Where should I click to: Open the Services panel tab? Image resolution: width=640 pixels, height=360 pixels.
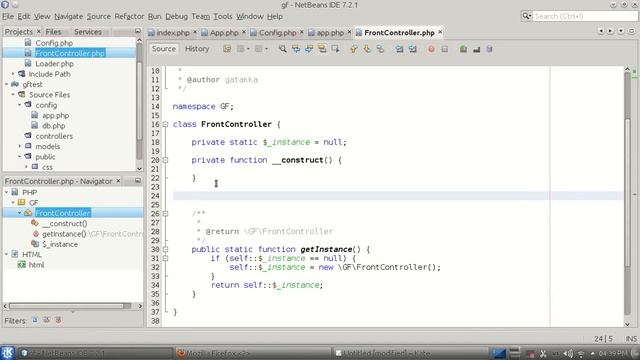tap(87, 31)
